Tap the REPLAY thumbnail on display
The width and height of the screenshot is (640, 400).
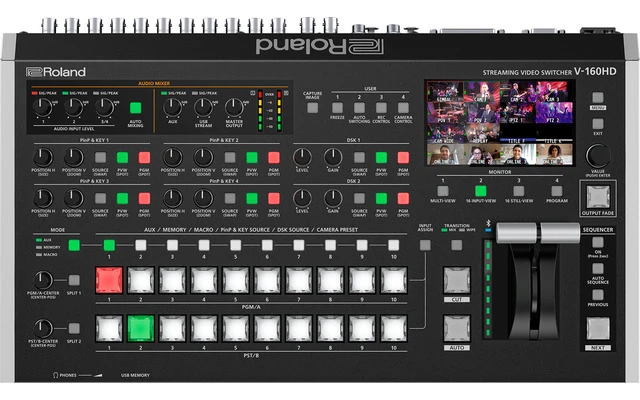tap(482, 133)
